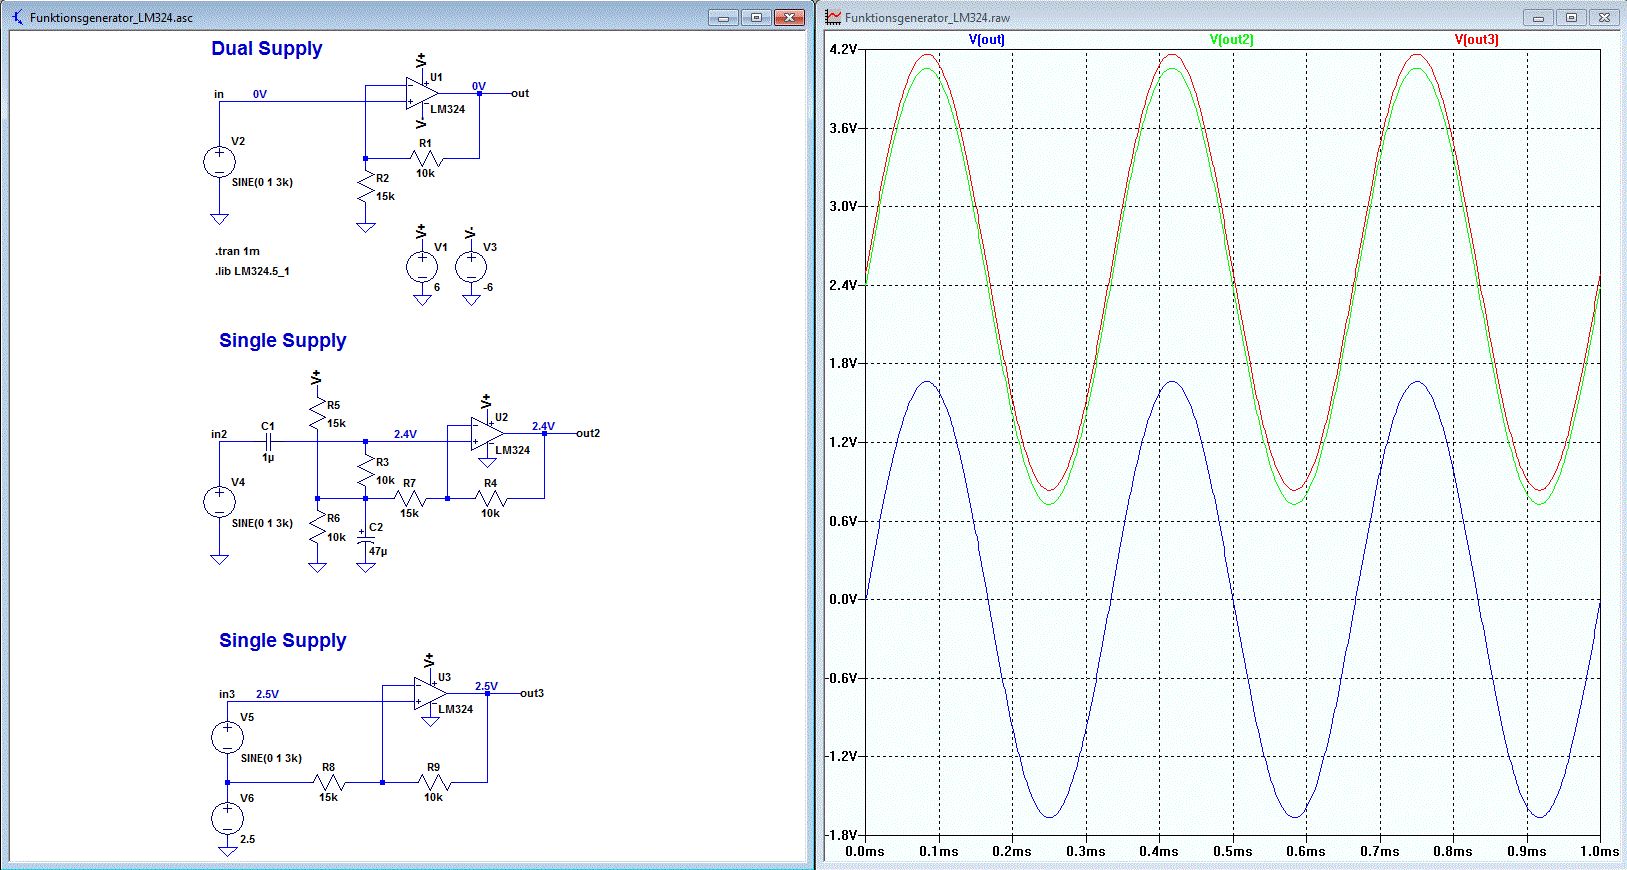Image resolution: width=1627 pixels, height=870 pixels.
Task: Select the U3 LM324 op-amp symbol
Action: 430,693
